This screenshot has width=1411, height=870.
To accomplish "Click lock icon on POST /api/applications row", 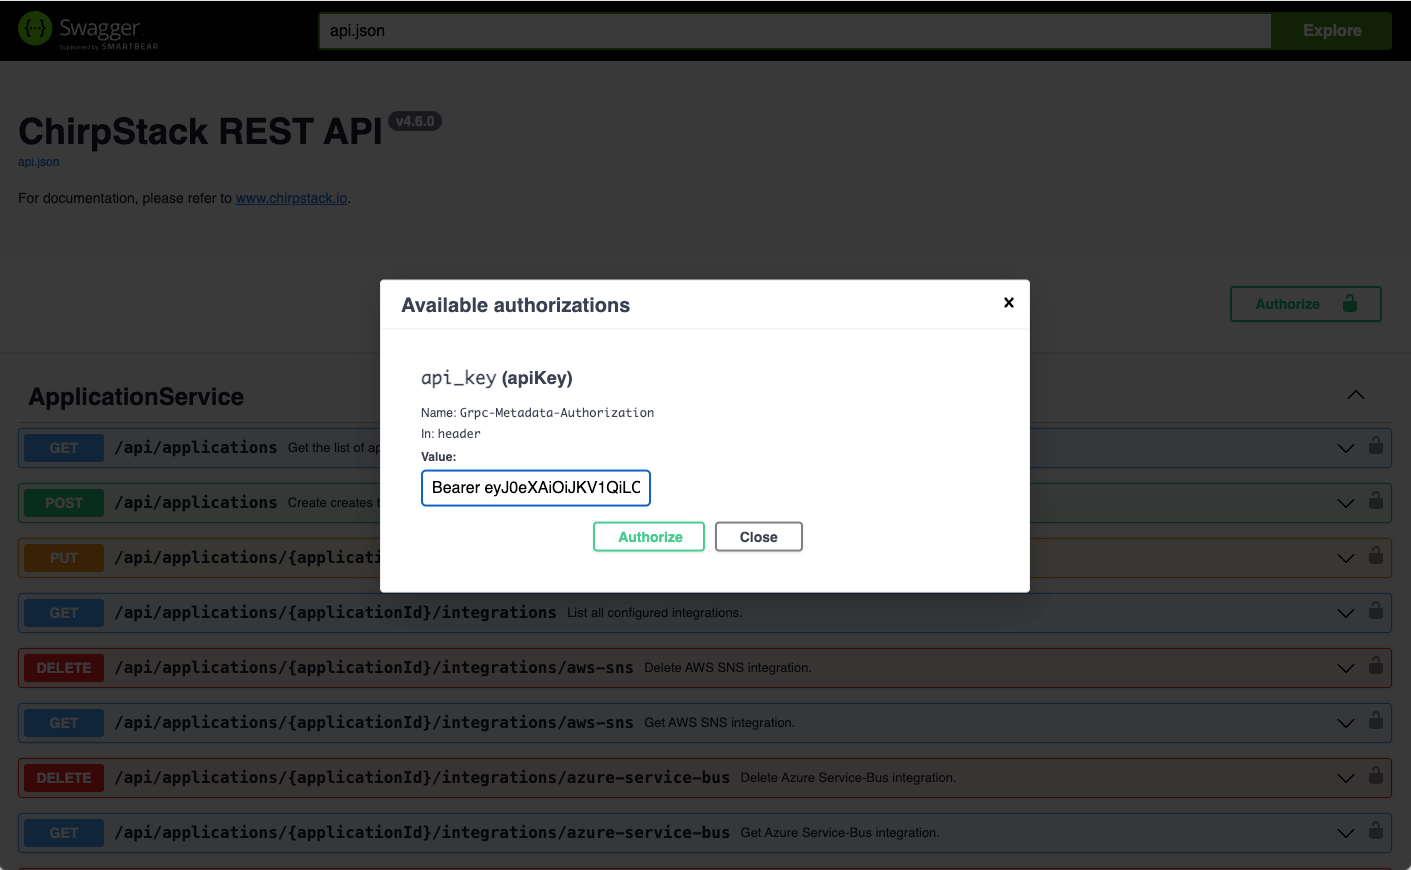I will [1376, 501].
